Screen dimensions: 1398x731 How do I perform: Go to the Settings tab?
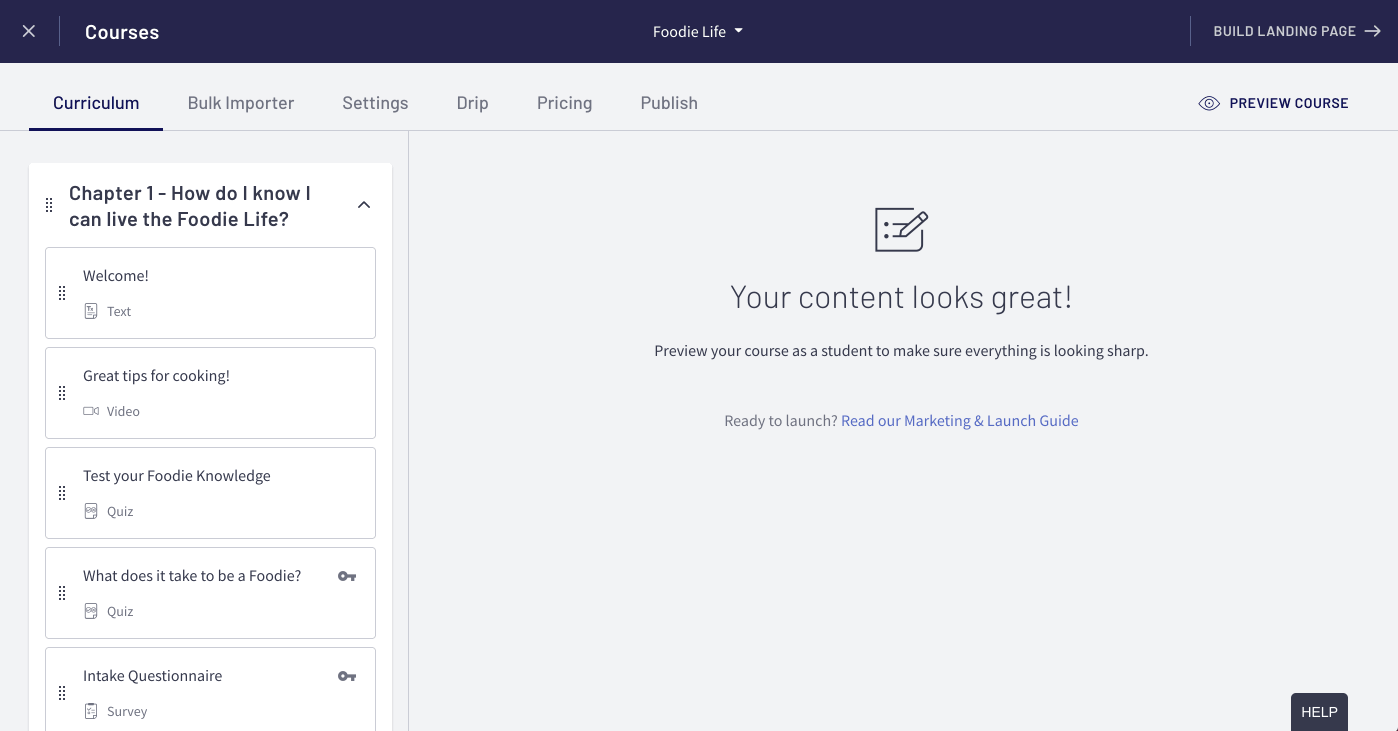pos(375,103)
